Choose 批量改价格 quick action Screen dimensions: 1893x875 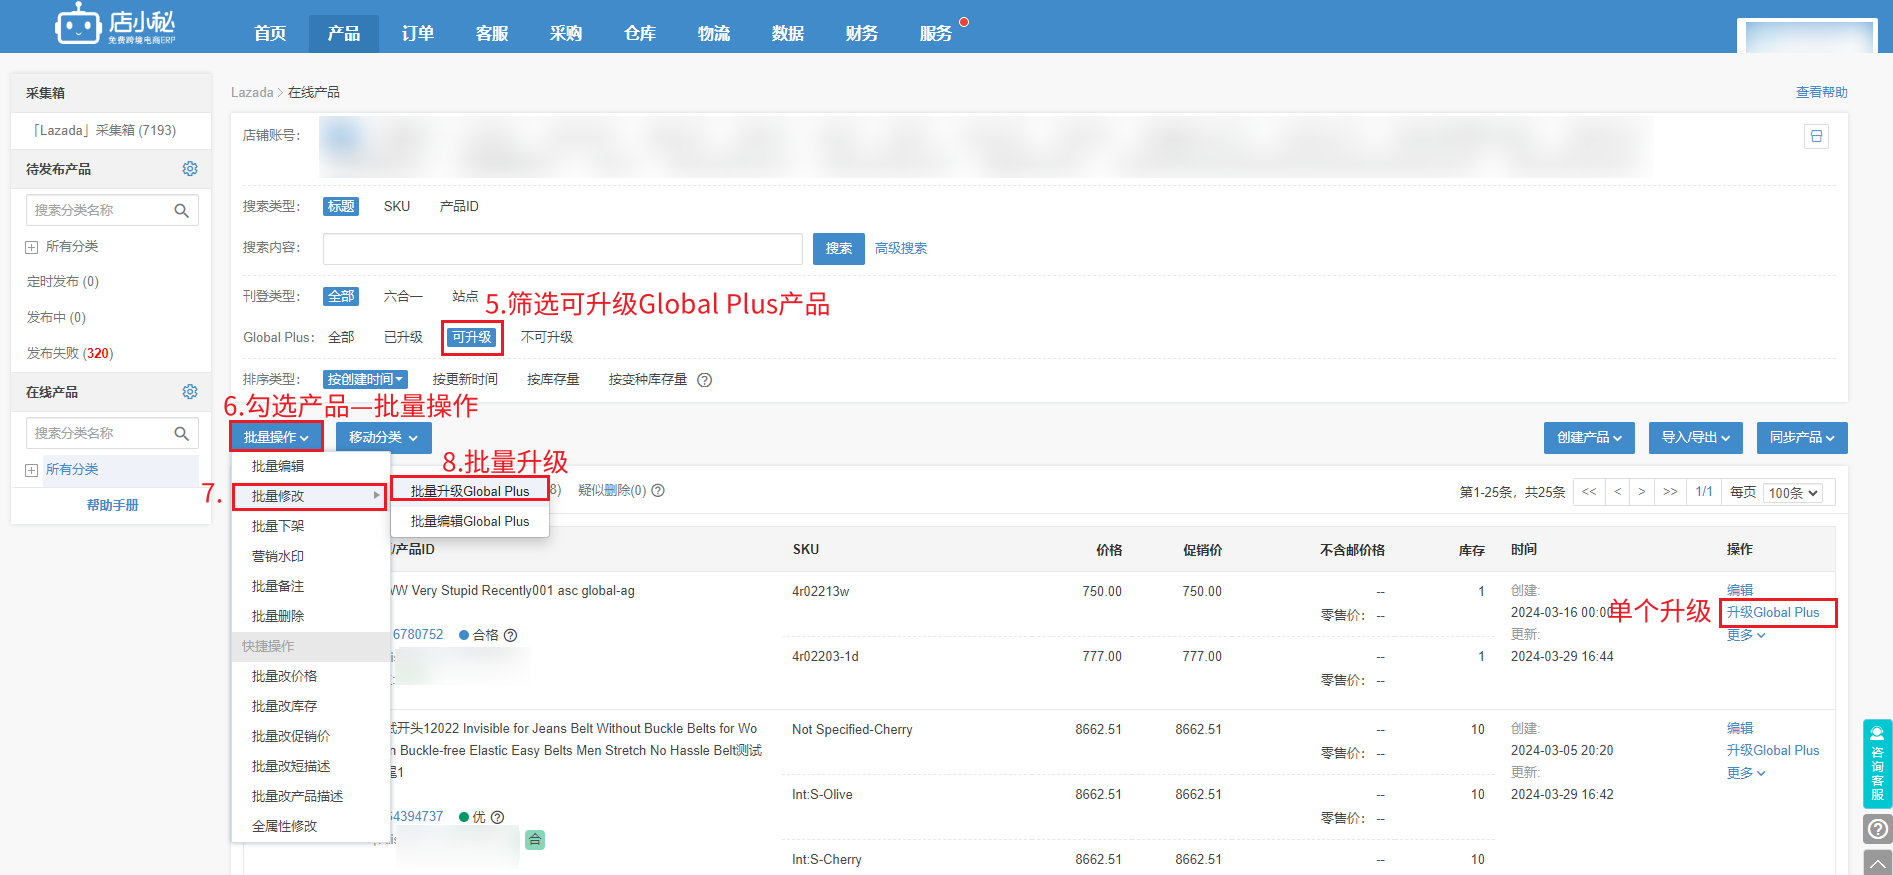click(x=284, y=676)
